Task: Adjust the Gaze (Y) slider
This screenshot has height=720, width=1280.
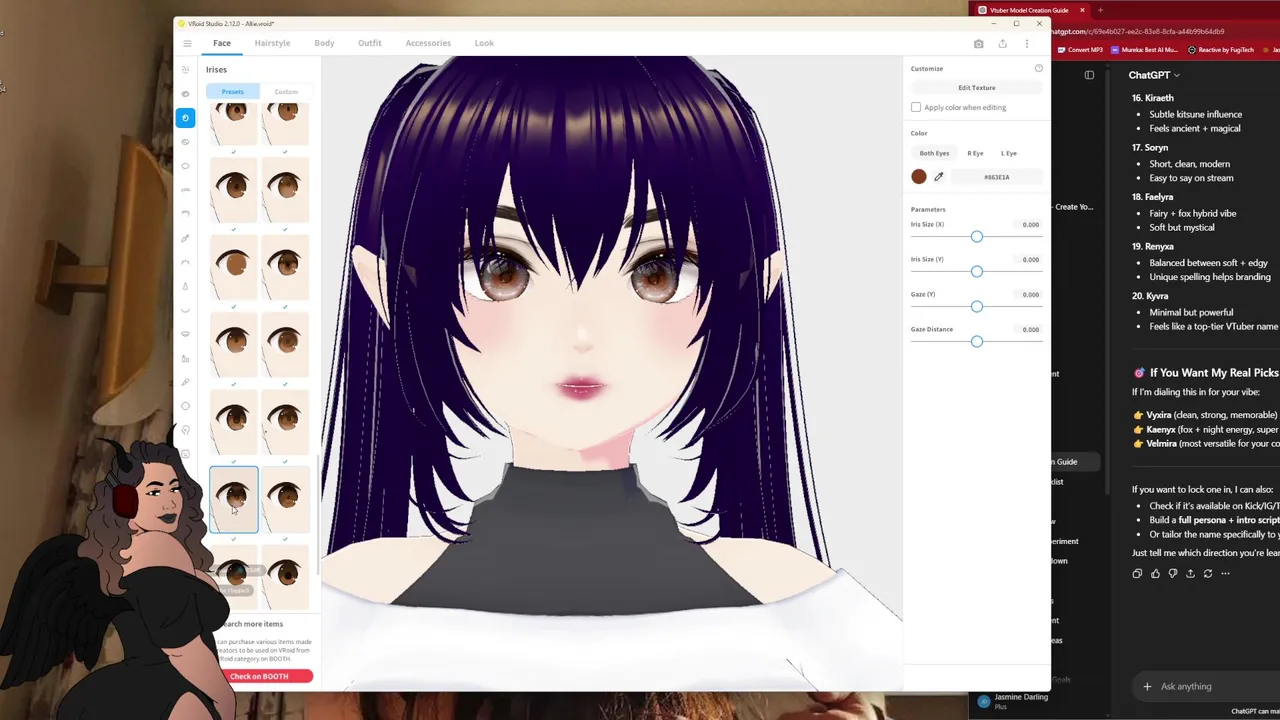Action: click(976, 307)
